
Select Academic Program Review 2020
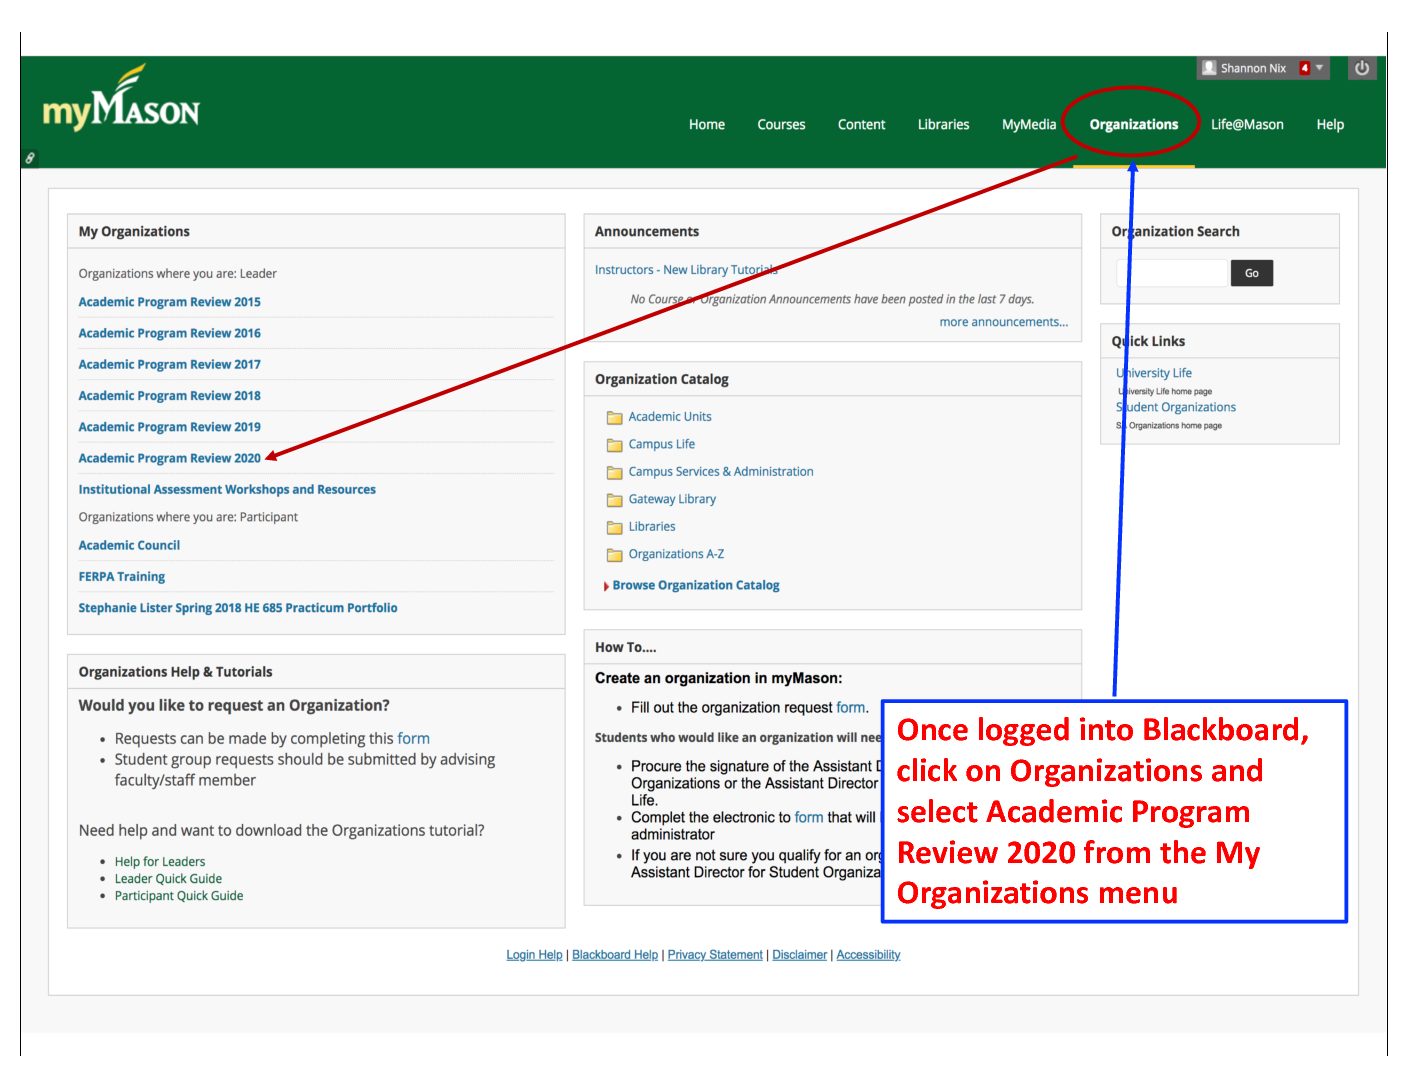pyautogui.click(x=169, y=458)
